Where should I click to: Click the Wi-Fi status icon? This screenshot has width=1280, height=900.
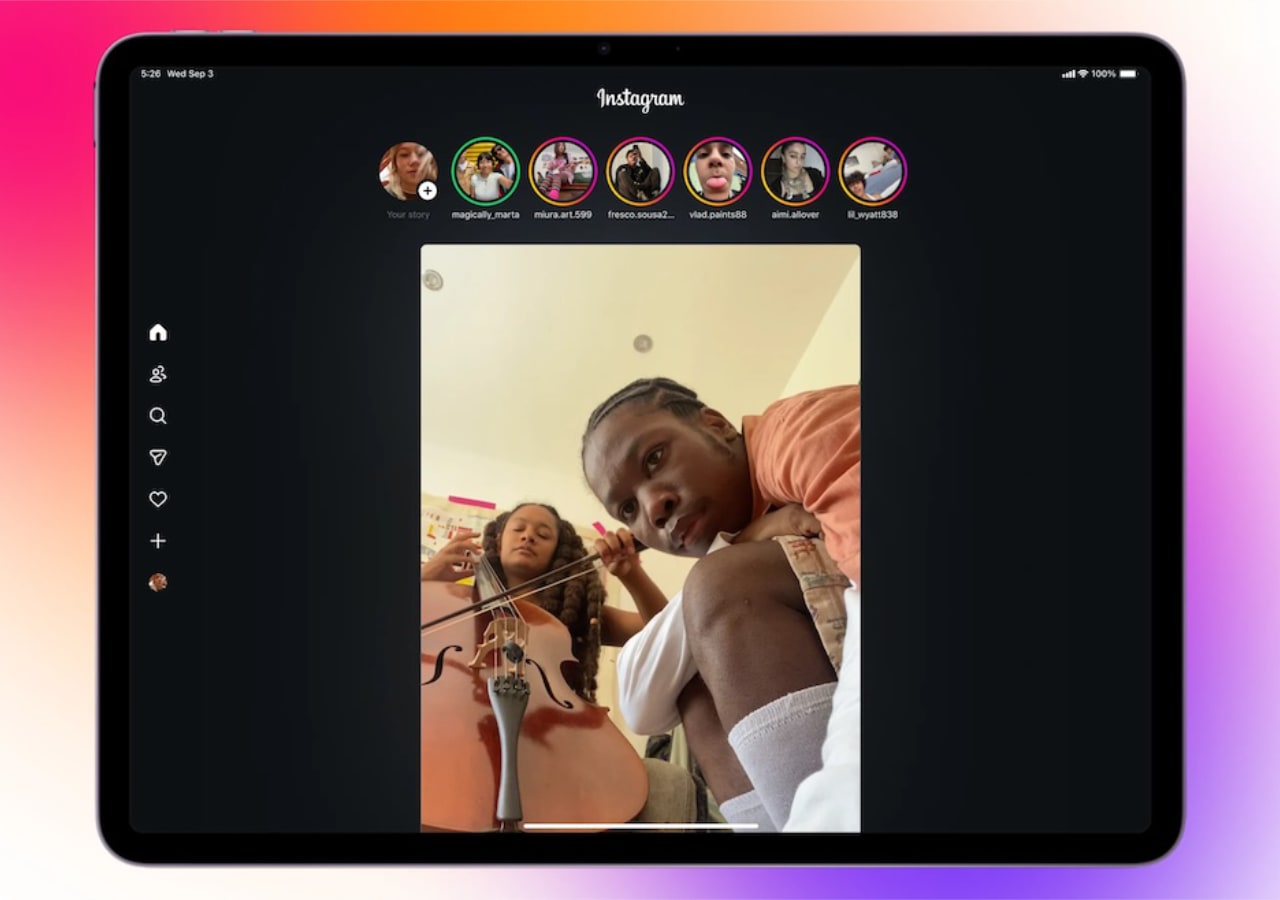(x=1082, y=74)
